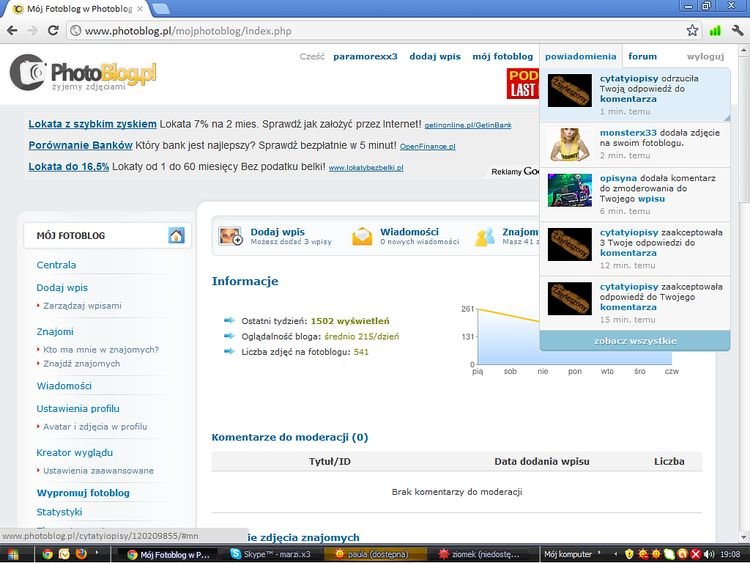Launch Chrome from quick launch bar

47,554
